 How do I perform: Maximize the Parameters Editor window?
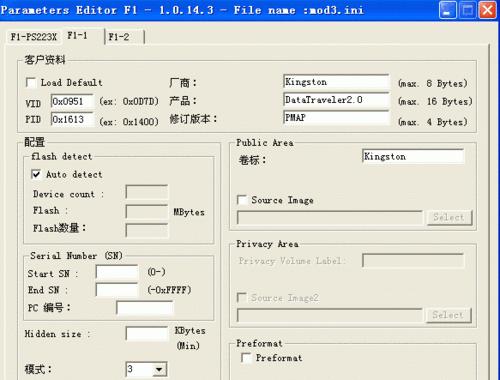(468, 10)
